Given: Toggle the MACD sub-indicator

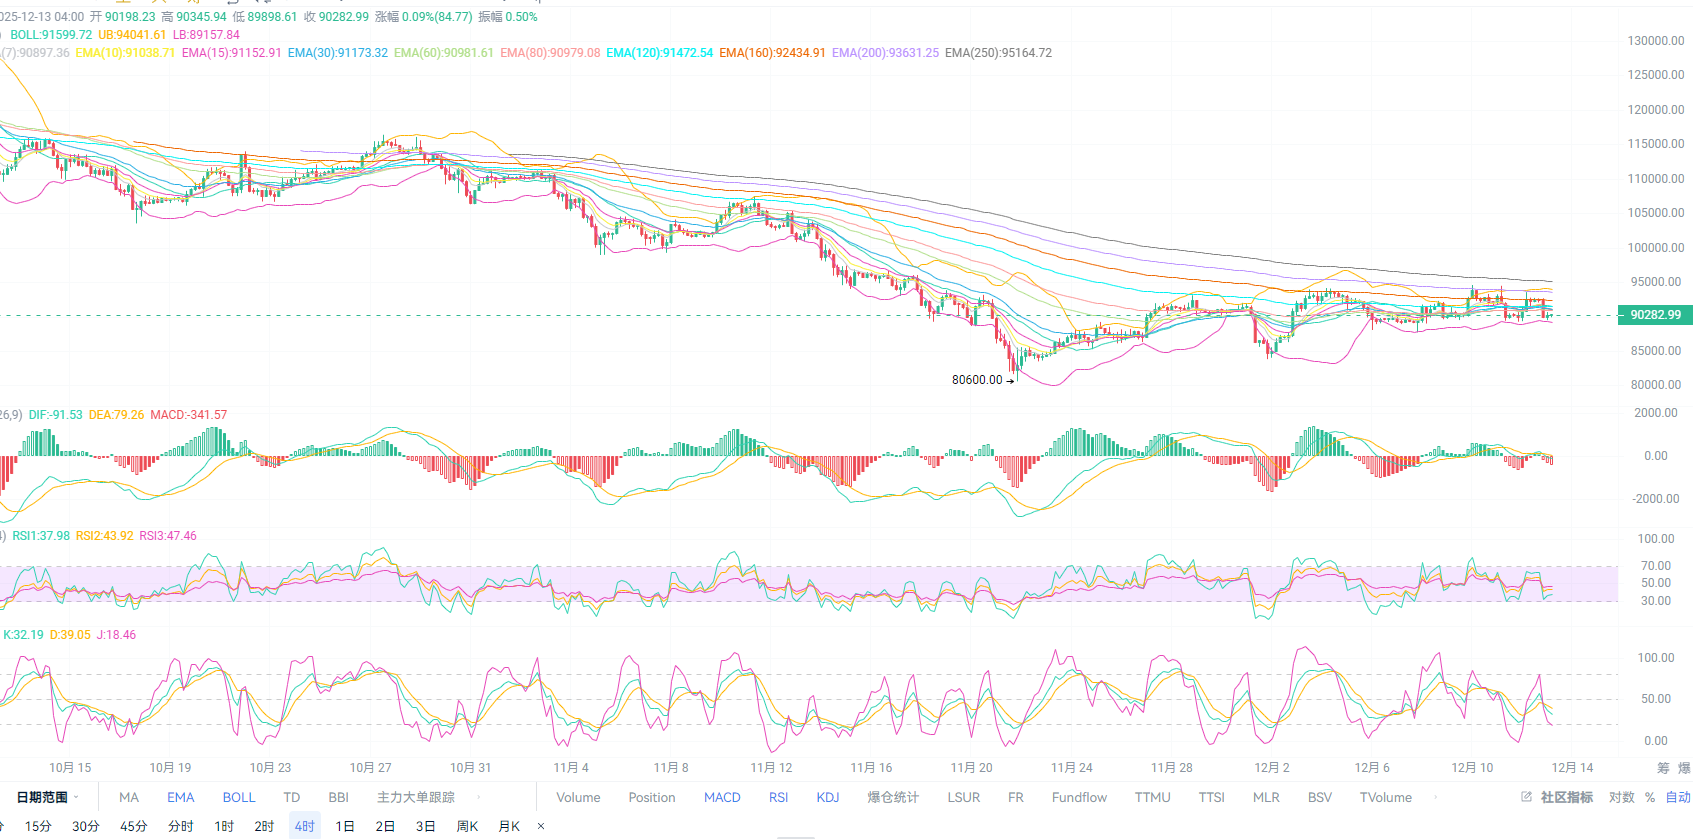Looking at the screenshot, I should tap(722, 797).
